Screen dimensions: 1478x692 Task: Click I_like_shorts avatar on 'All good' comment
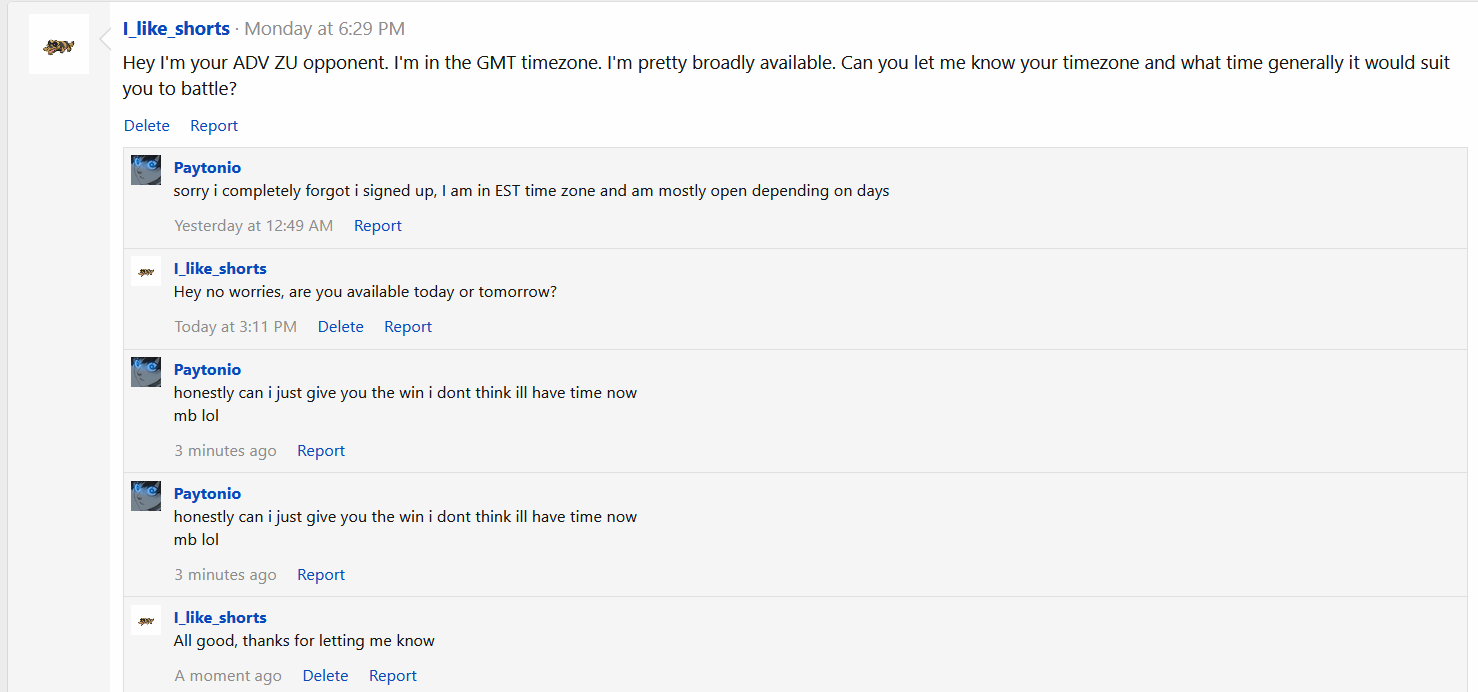(146, 620)
